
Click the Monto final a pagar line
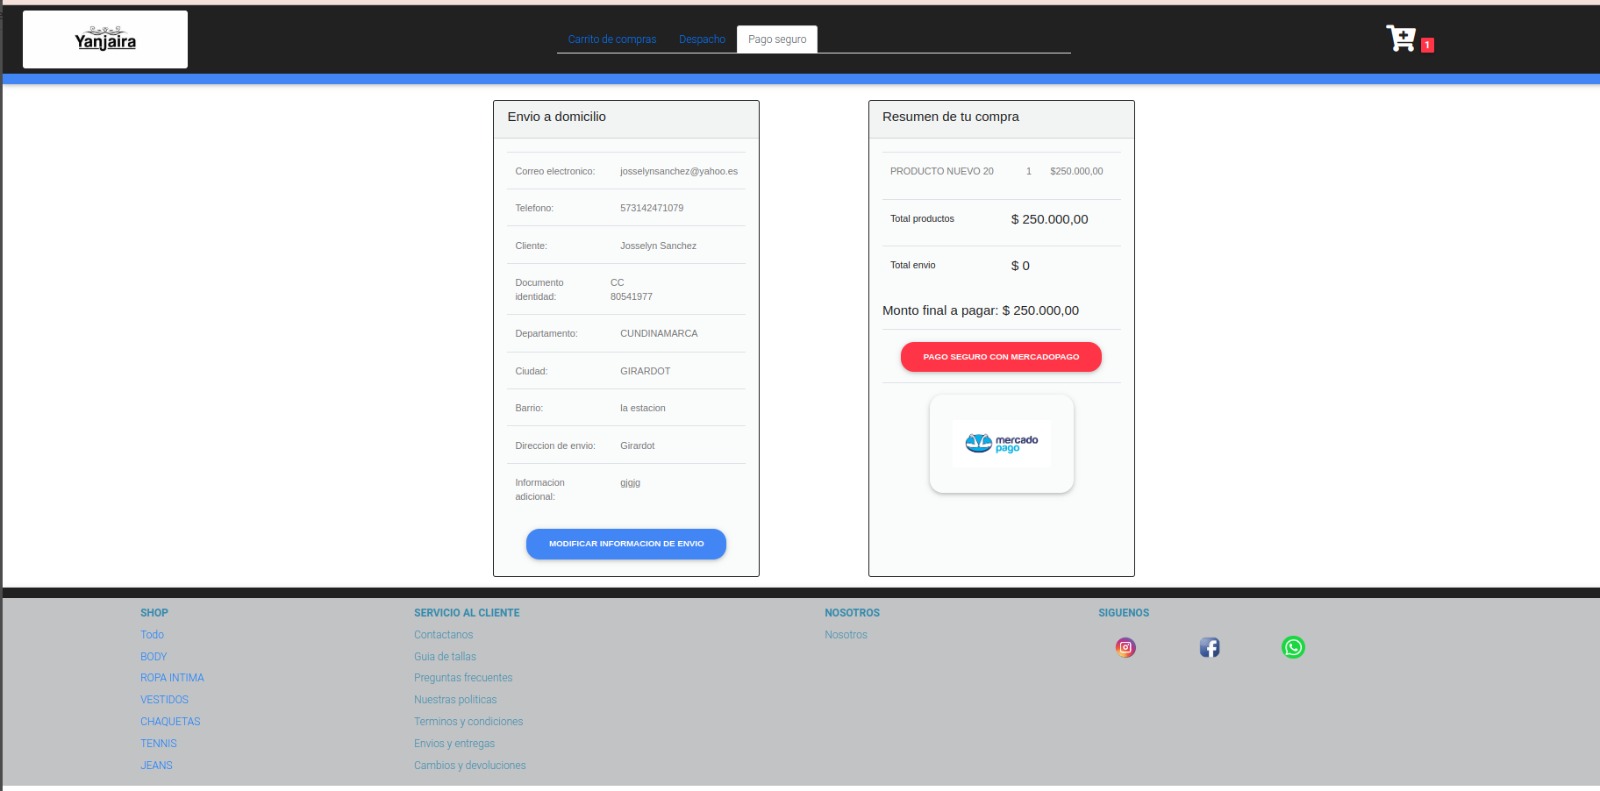(x=980, y=311)
